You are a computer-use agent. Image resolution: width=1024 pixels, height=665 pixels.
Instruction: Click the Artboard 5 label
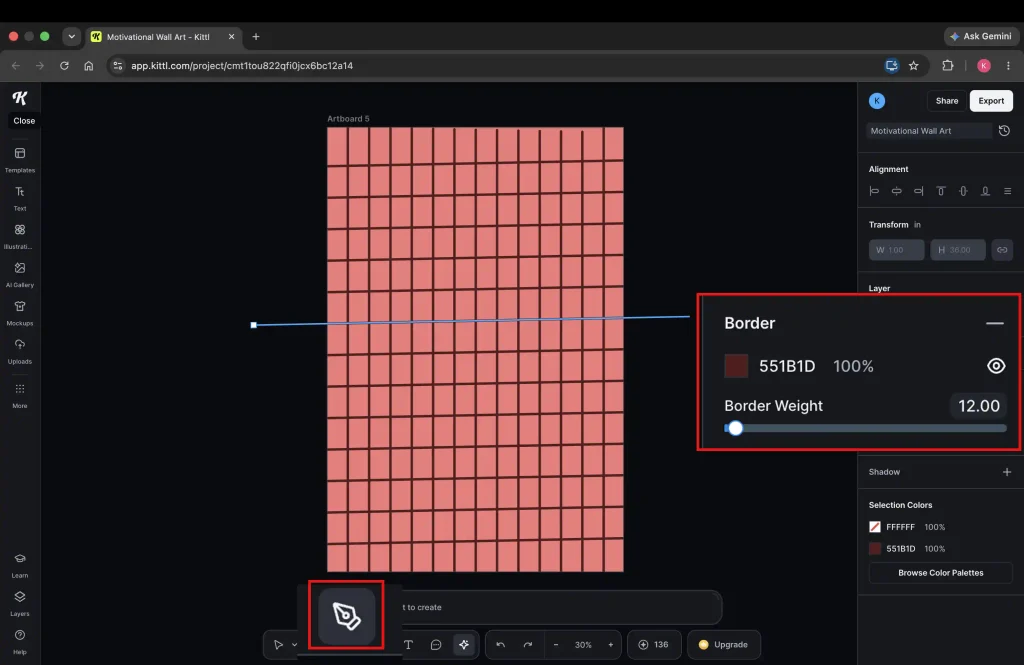click(x=348, y=119)
